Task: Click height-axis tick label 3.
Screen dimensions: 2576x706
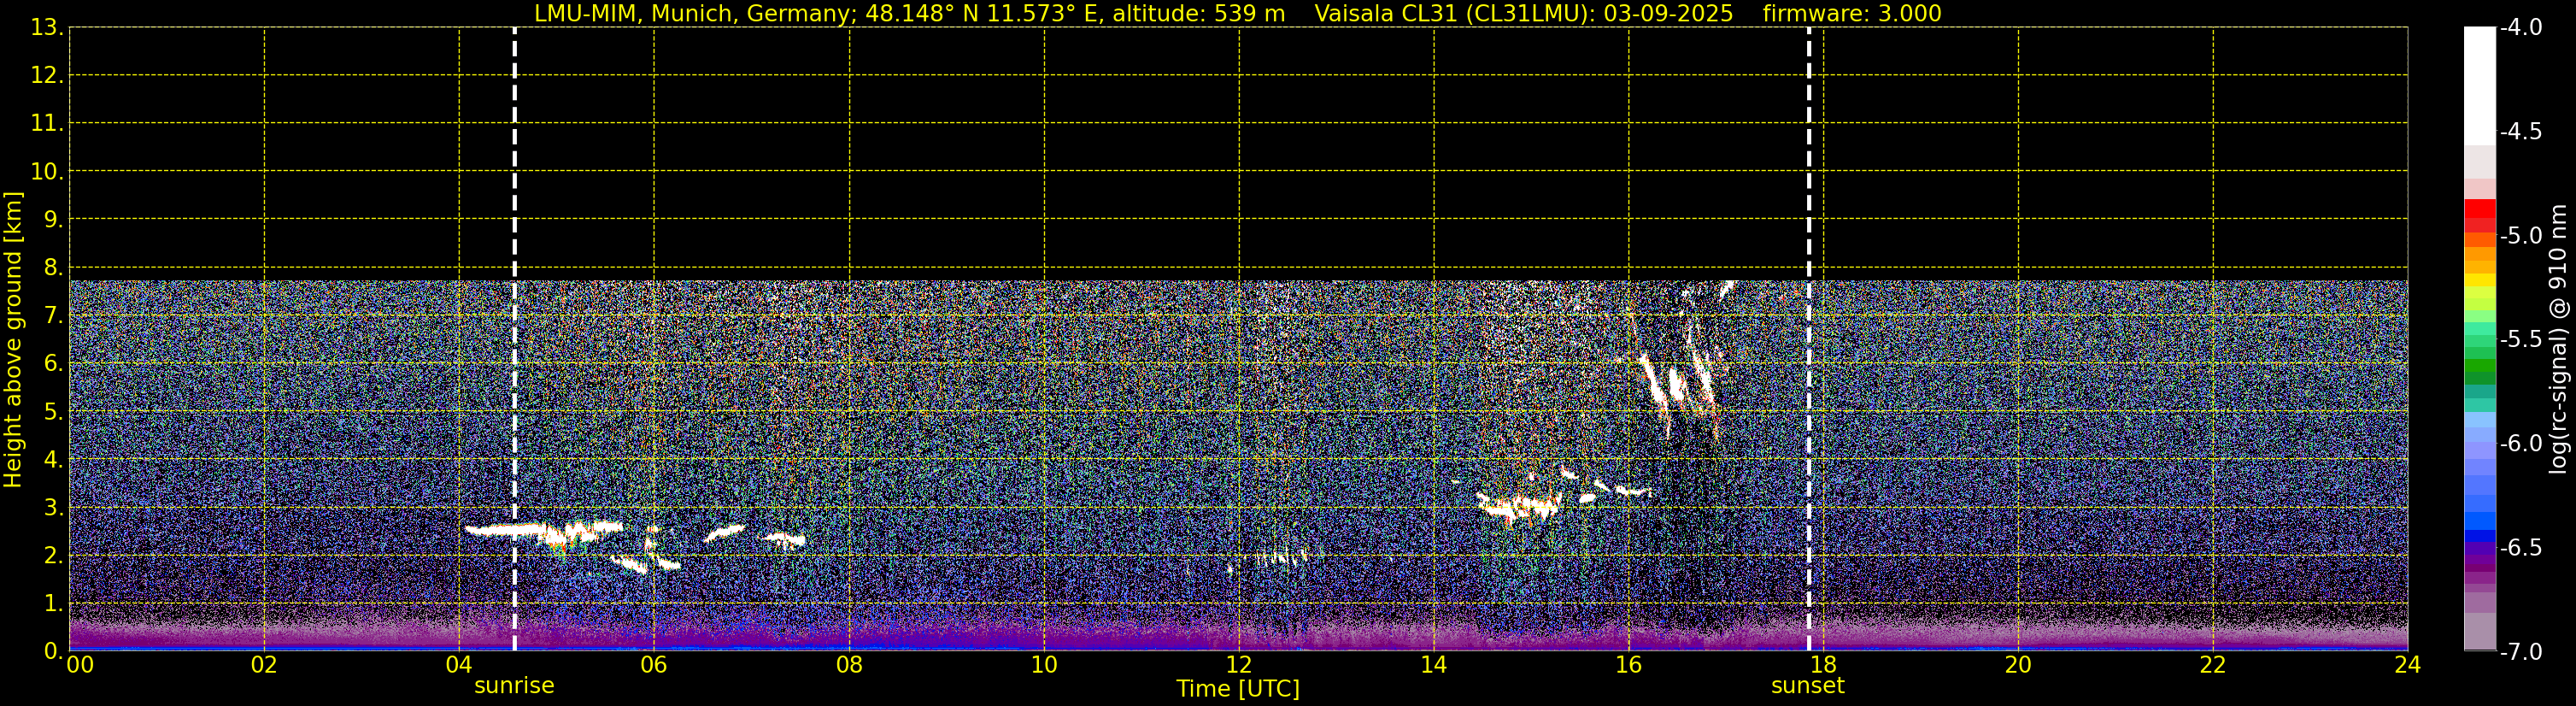Action: pos(52,507)
